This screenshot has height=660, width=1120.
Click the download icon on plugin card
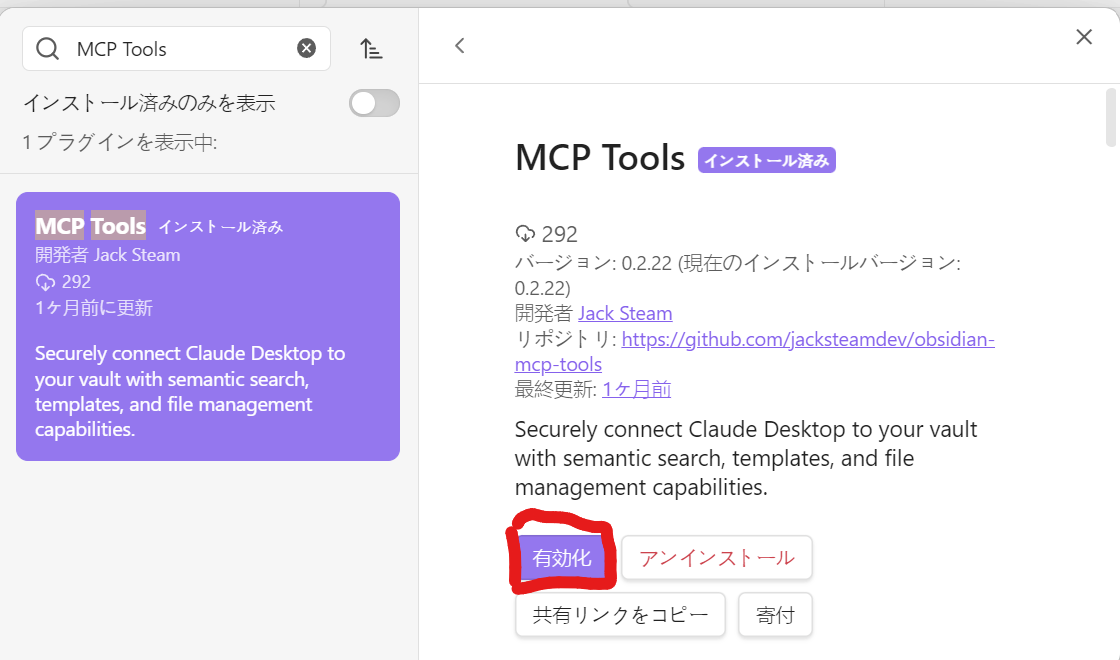[x=45, y=282]
